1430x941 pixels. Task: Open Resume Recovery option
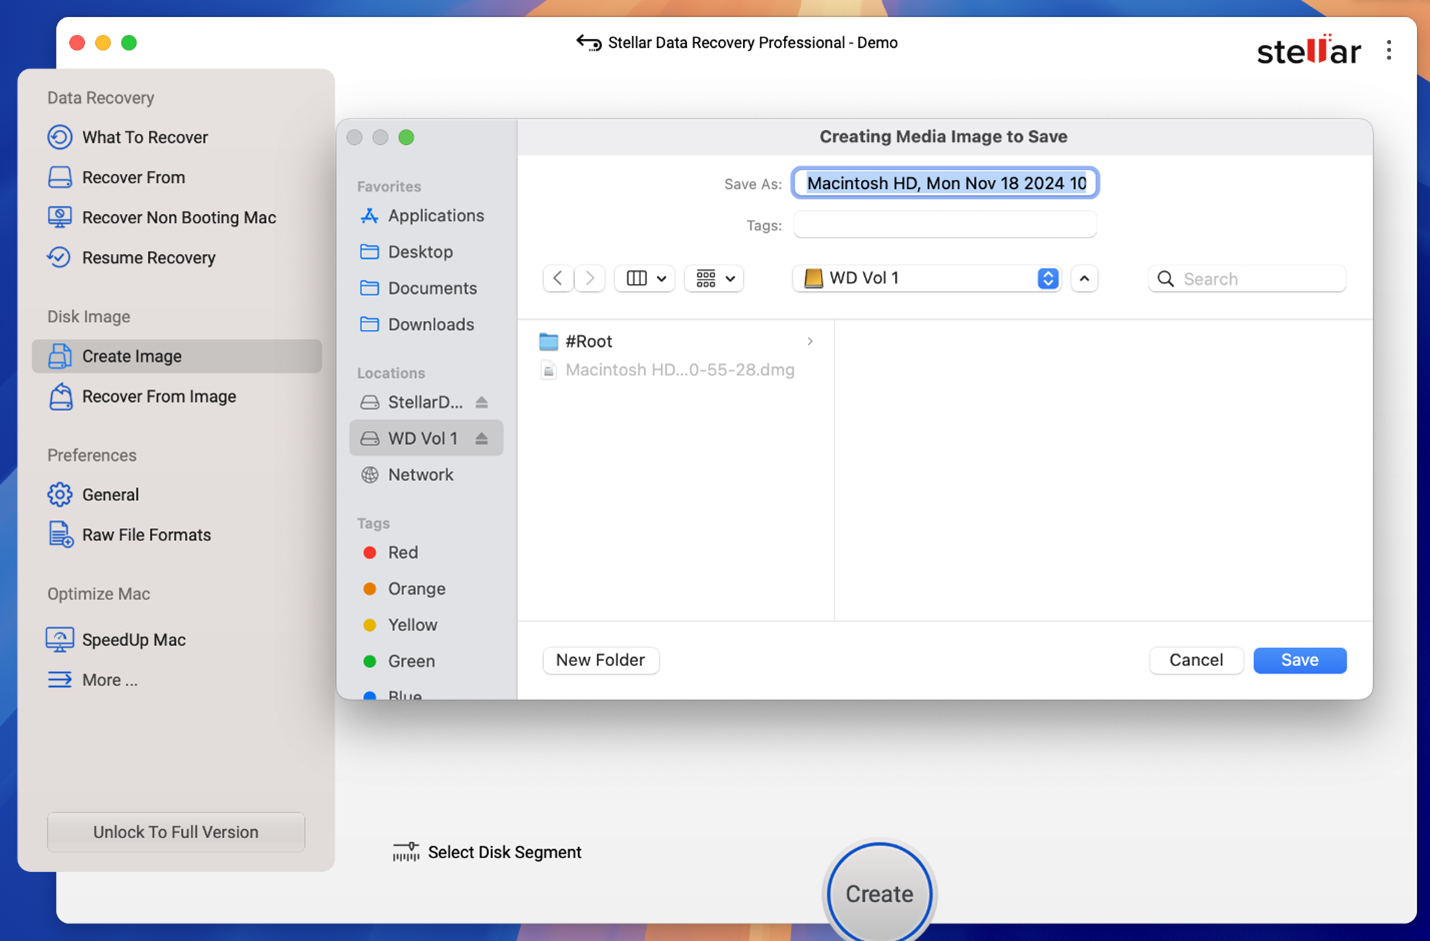click(131, 257)
